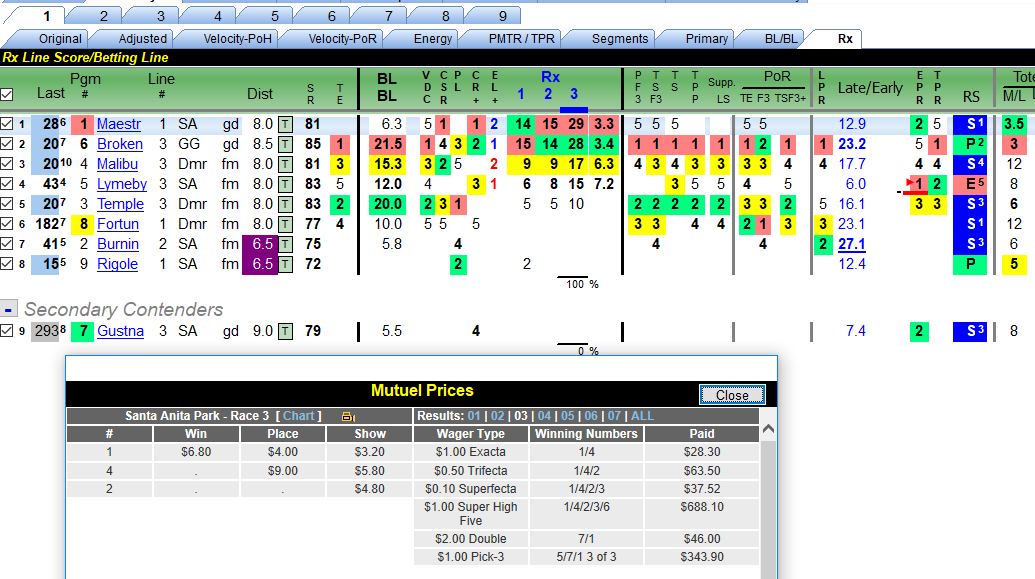Open the Adjusted tab
The height and width of the screenshot is (579, 1035).
pyautogui.click(x=143, y=39)
